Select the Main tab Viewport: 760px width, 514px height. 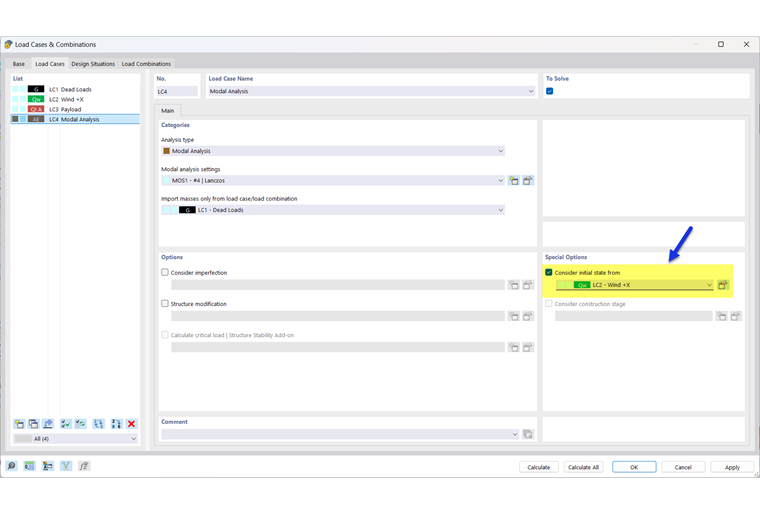coord(168,111)
